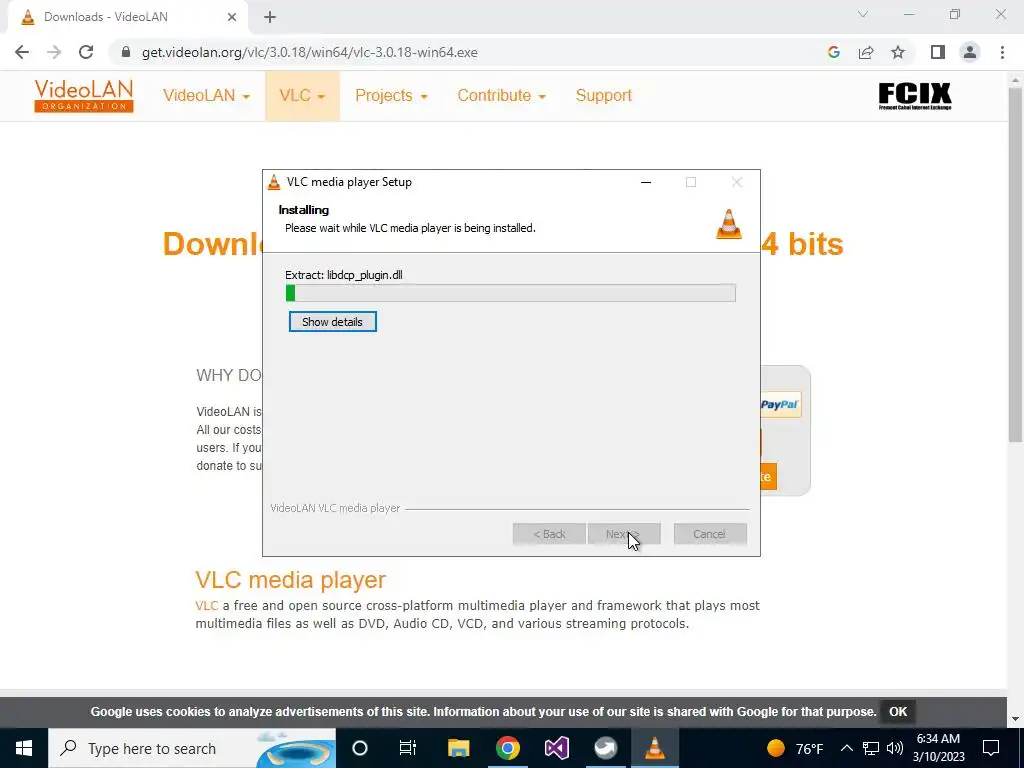Open Task View on the taskbar
This screenshot has width=1024, height=768.
[x=408, y=748]
